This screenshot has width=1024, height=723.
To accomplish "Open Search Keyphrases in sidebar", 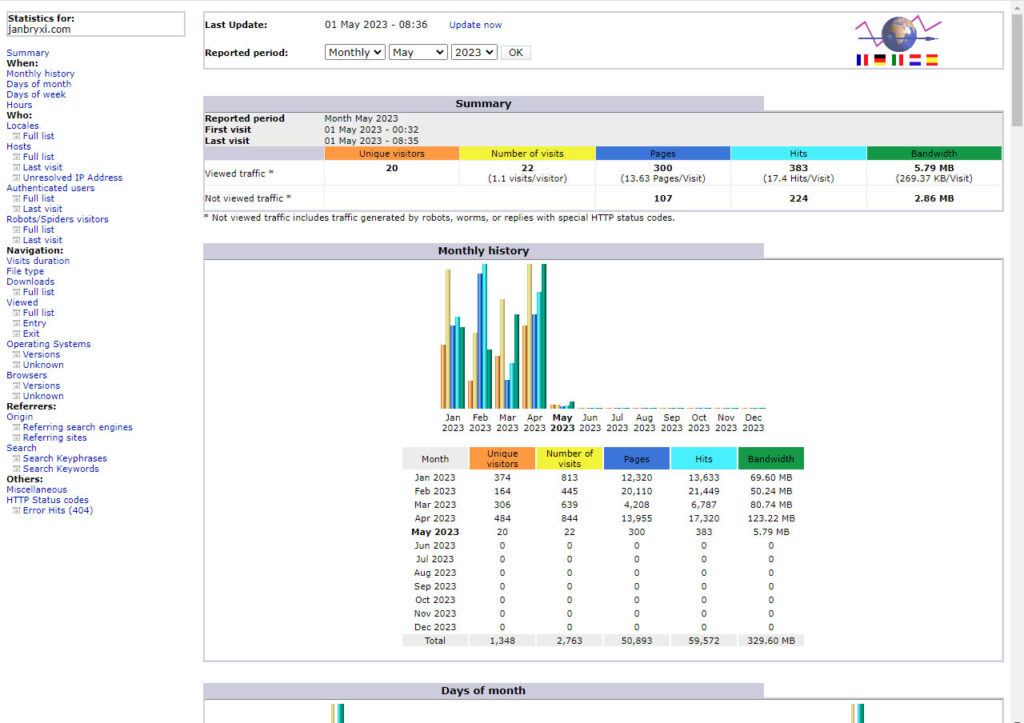I will pos(65,459).
